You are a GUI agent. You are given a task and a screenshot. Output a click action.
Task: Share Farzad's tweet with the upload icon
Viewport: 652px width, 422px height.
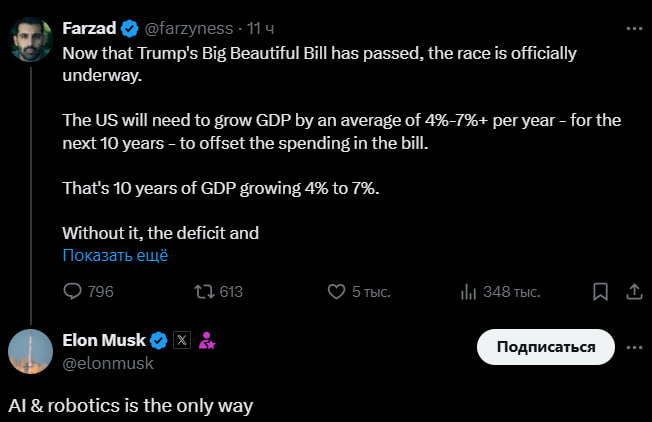point(634,292)
